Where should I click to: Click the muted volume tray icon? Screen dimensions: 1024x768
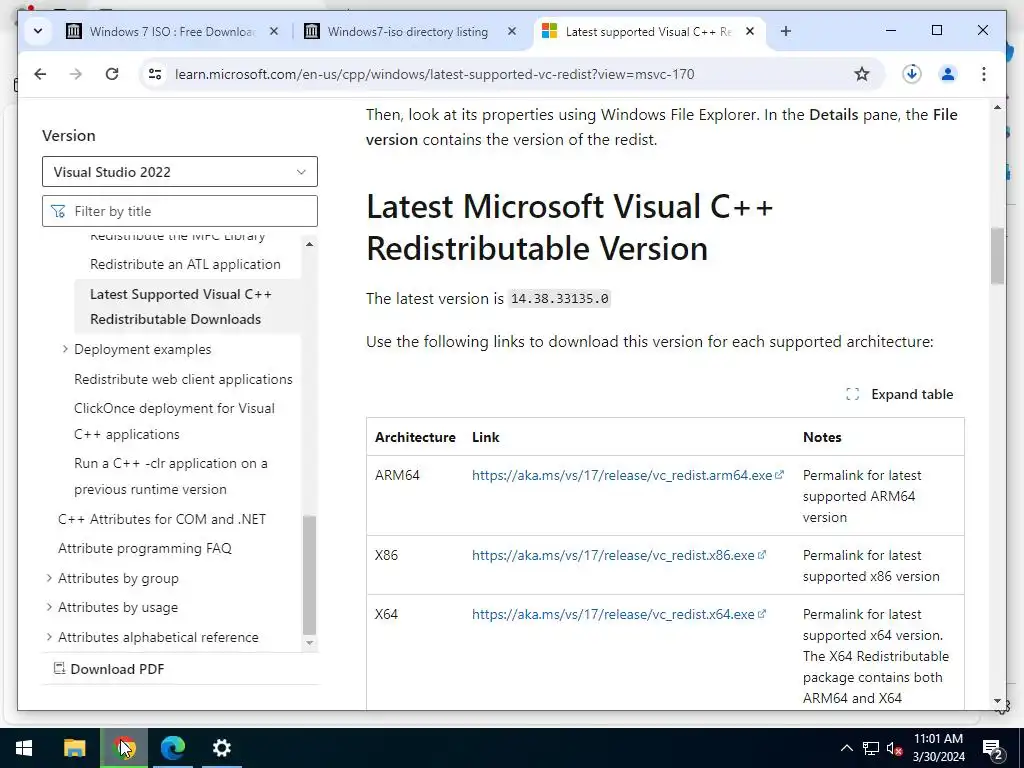[894, 748]
